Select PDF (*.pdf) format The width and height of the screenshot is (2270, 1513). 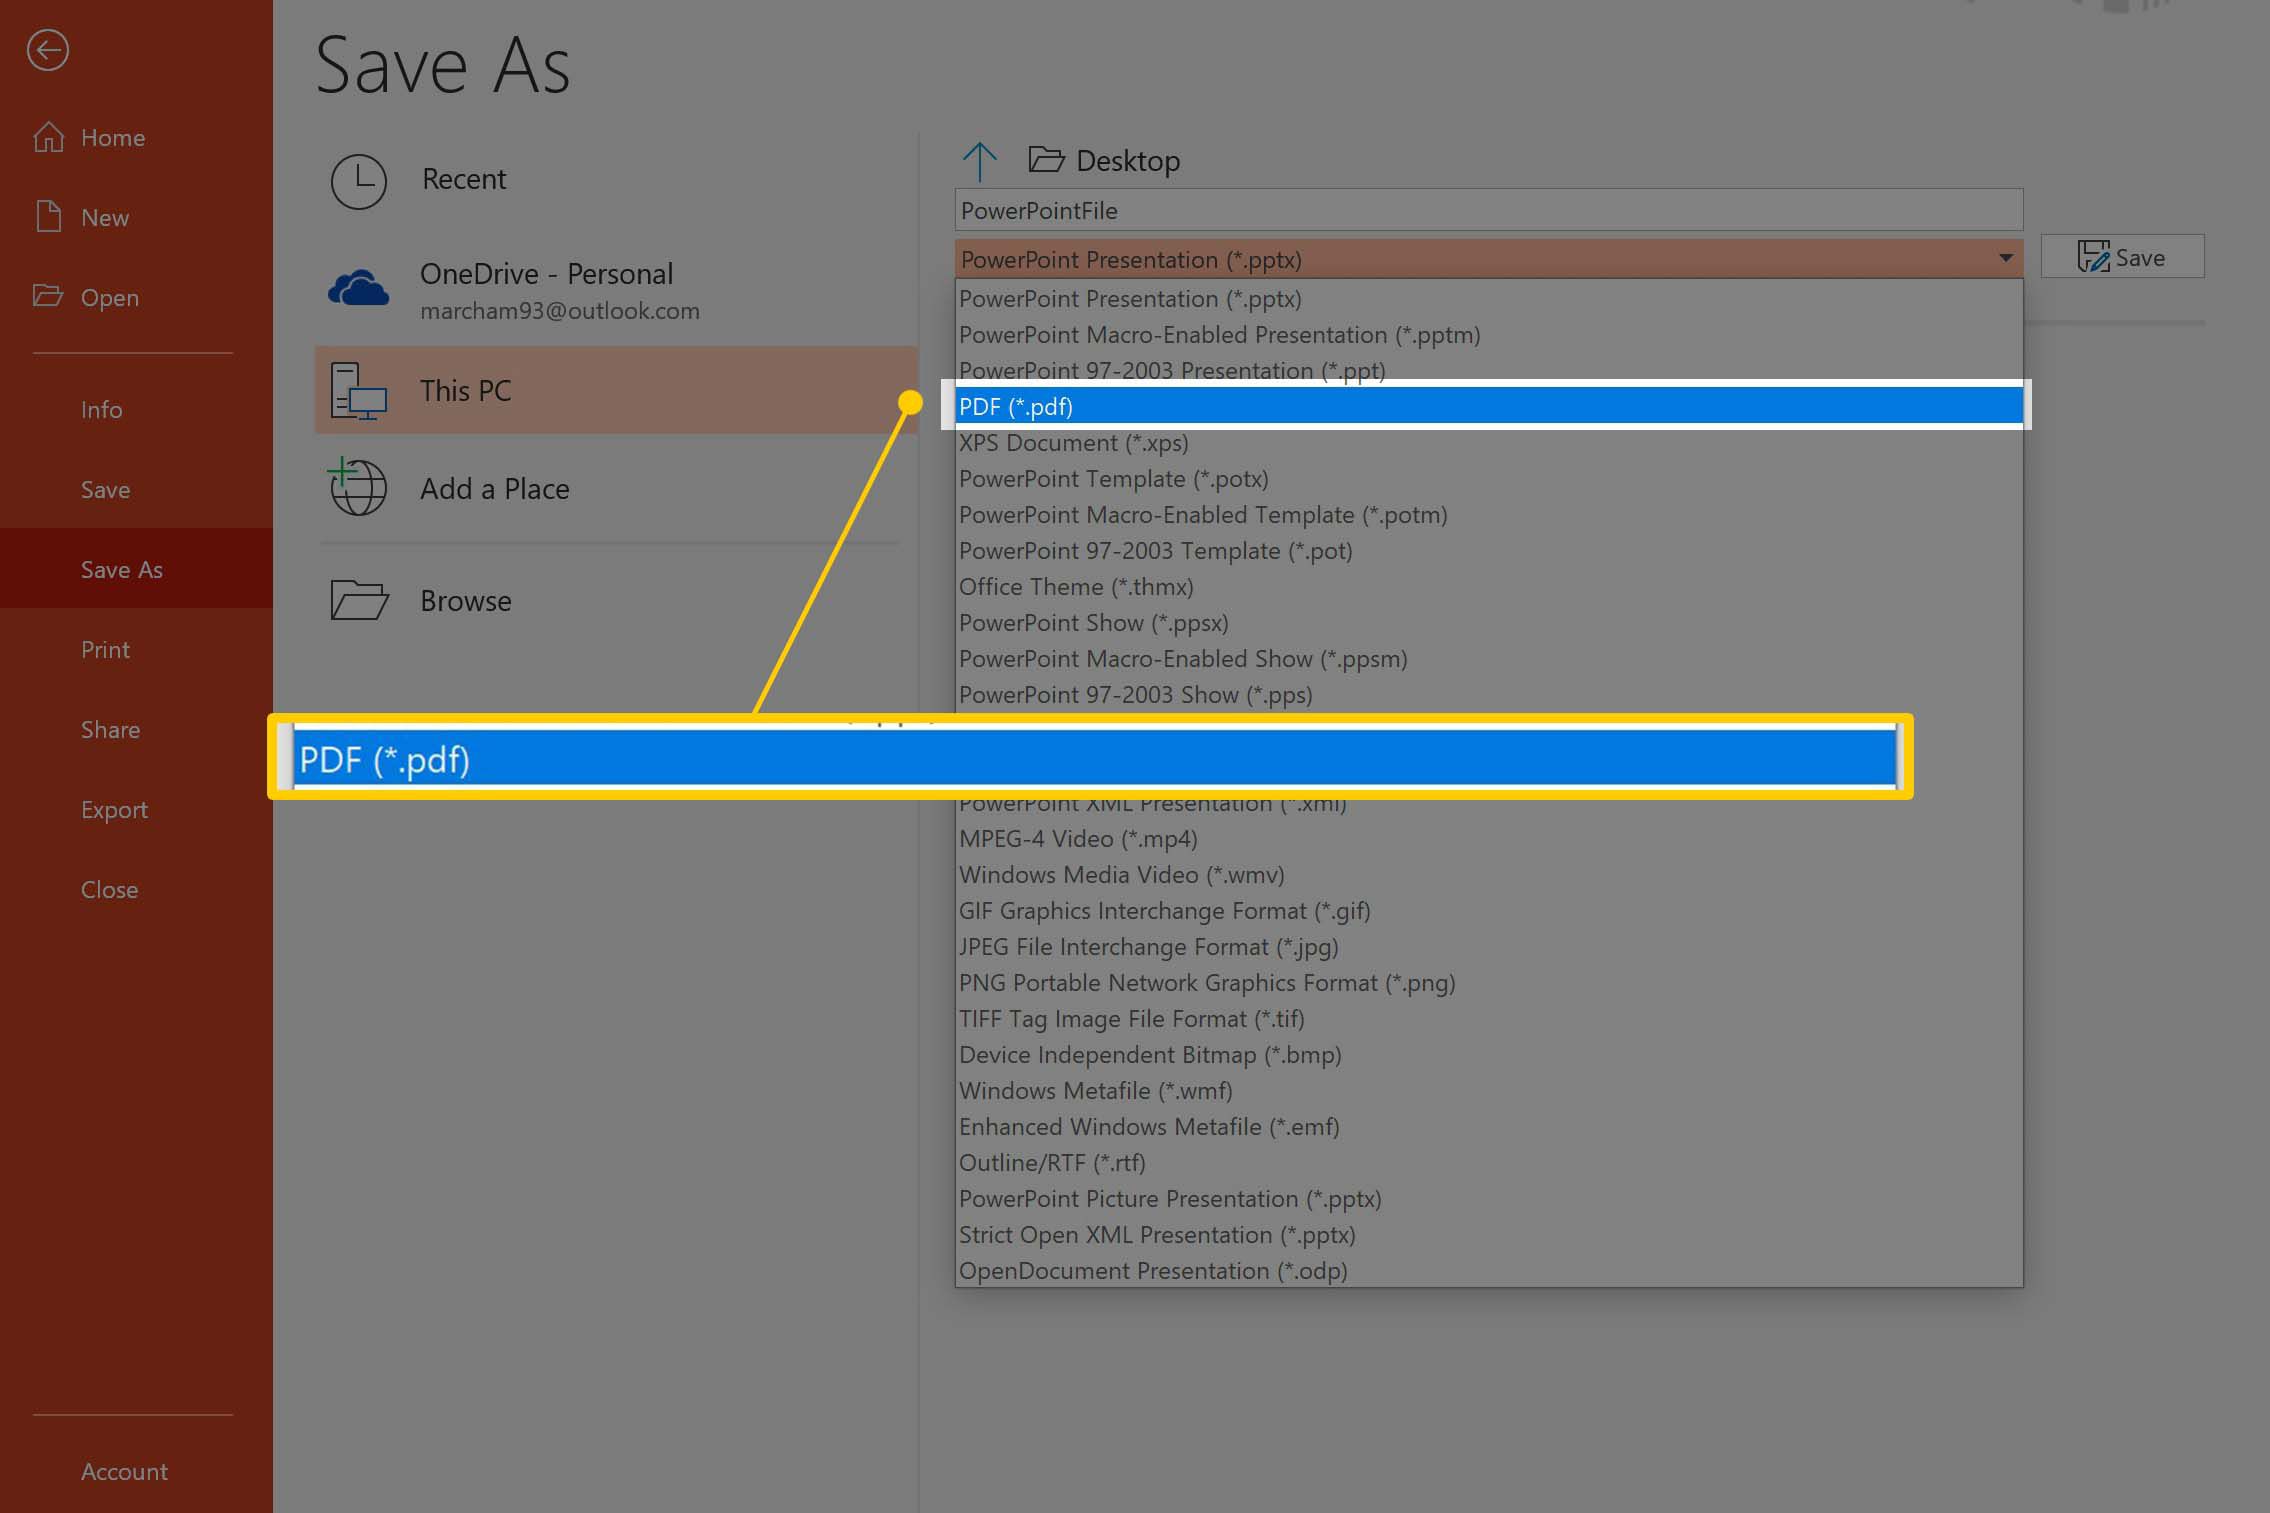[1487, 405]
